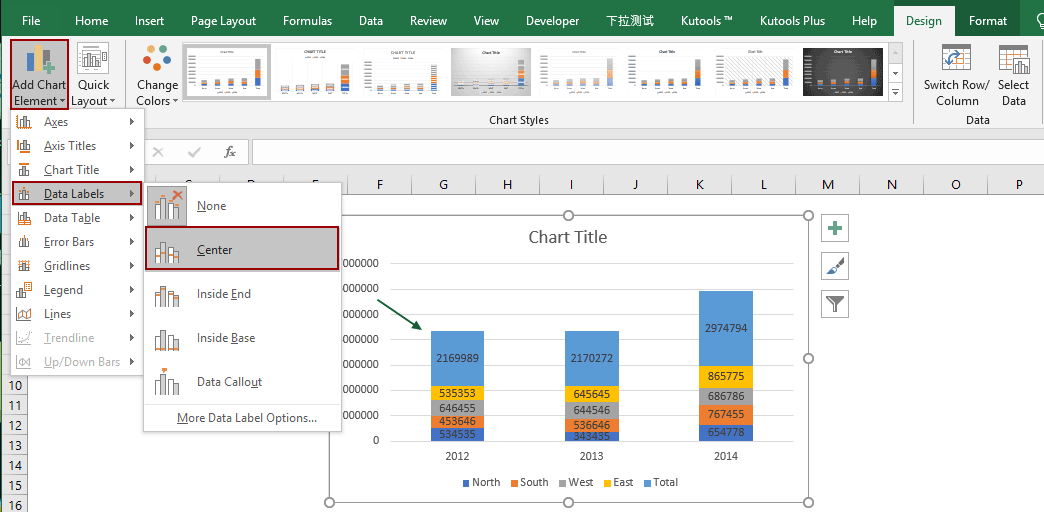Click the formula bar input field

point(640,152)
